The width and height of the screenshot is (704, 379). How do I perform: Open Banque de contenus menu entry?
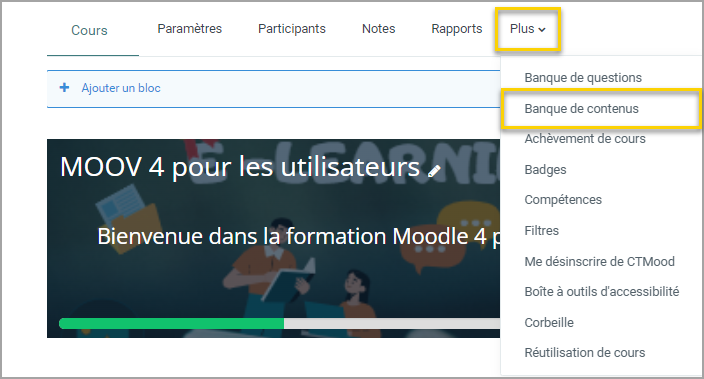point(581,109)
